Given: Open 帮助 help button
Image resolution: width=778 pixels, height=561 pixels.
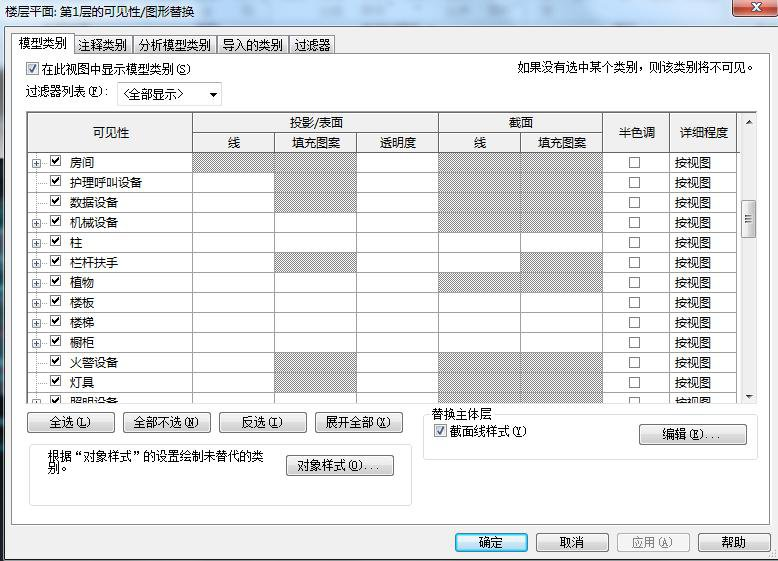Looking at the screenshot, I should coord(734,543).
